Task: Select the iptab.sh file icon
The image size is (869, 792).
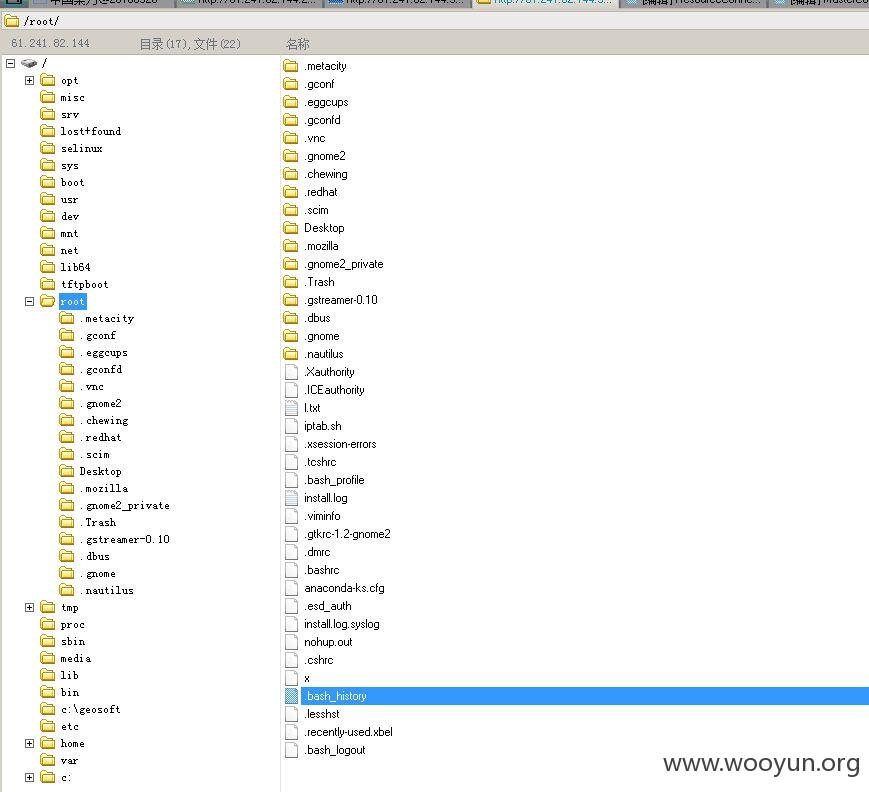Action: (x=291, y=426)
